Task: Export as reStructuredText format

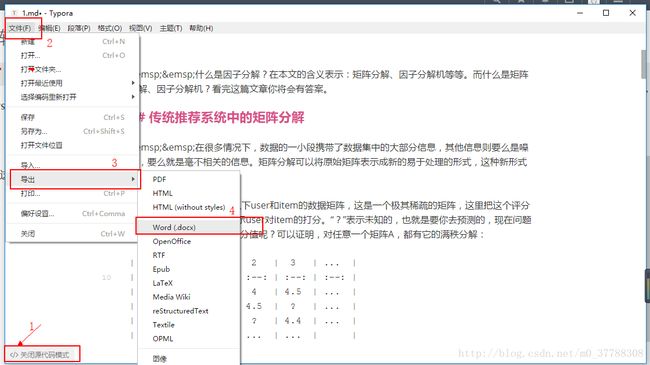Action: (x=189, y=311)
